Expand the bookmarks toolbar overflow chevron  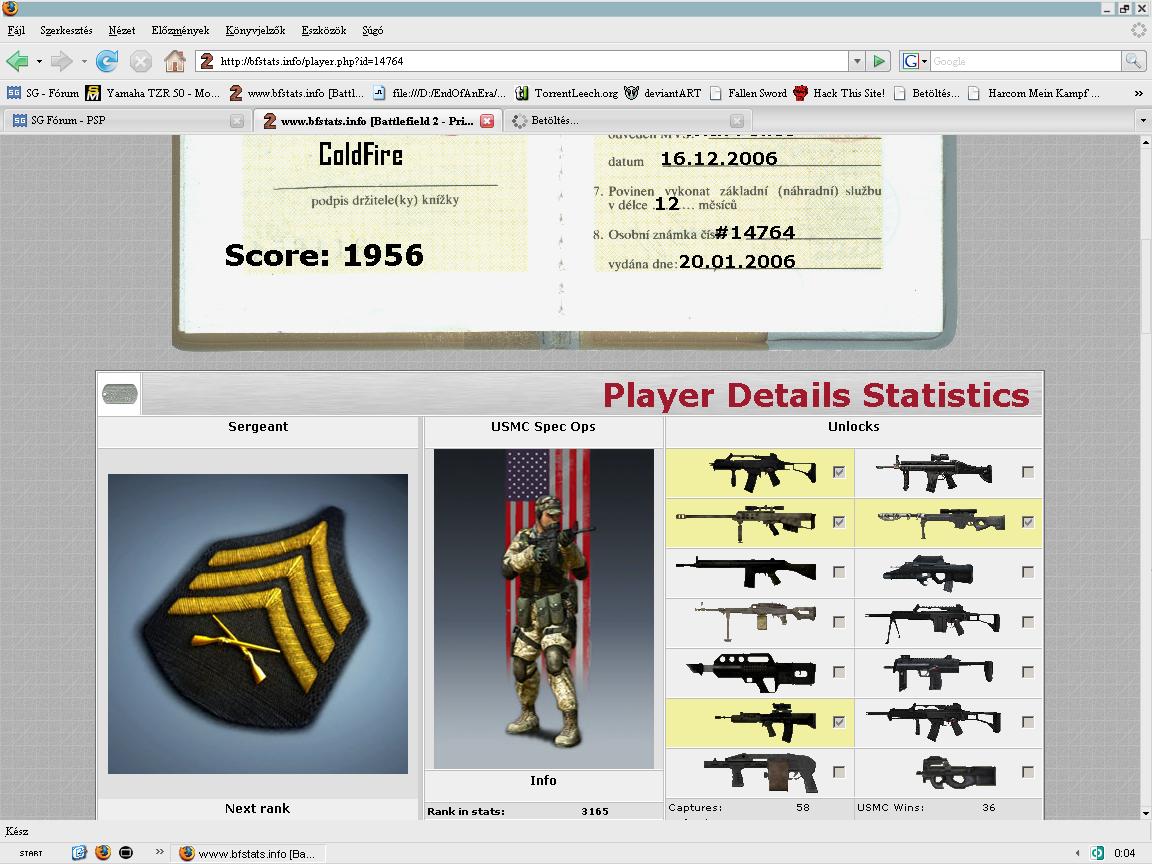[1138, 93]
